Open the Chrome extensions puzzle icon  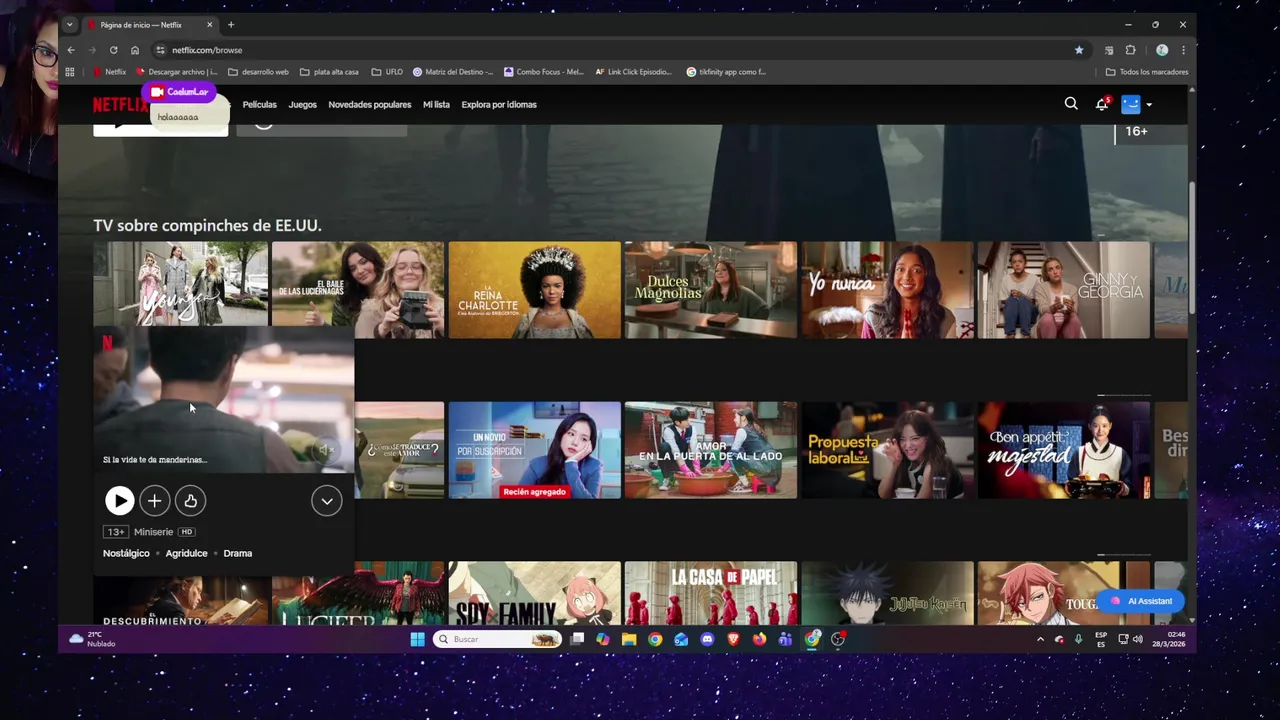point(1131,50)
